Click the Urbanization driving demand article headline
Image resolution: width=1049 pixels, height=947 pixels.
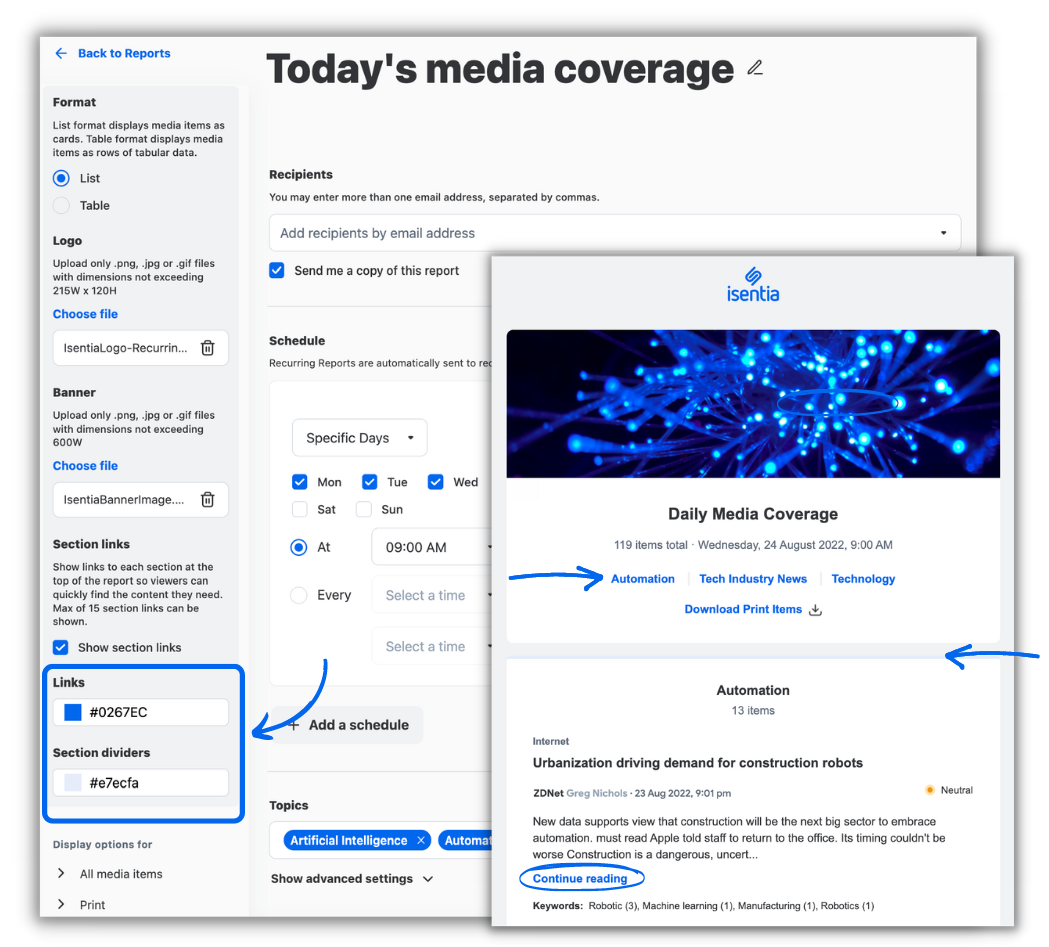coord(697,763)
